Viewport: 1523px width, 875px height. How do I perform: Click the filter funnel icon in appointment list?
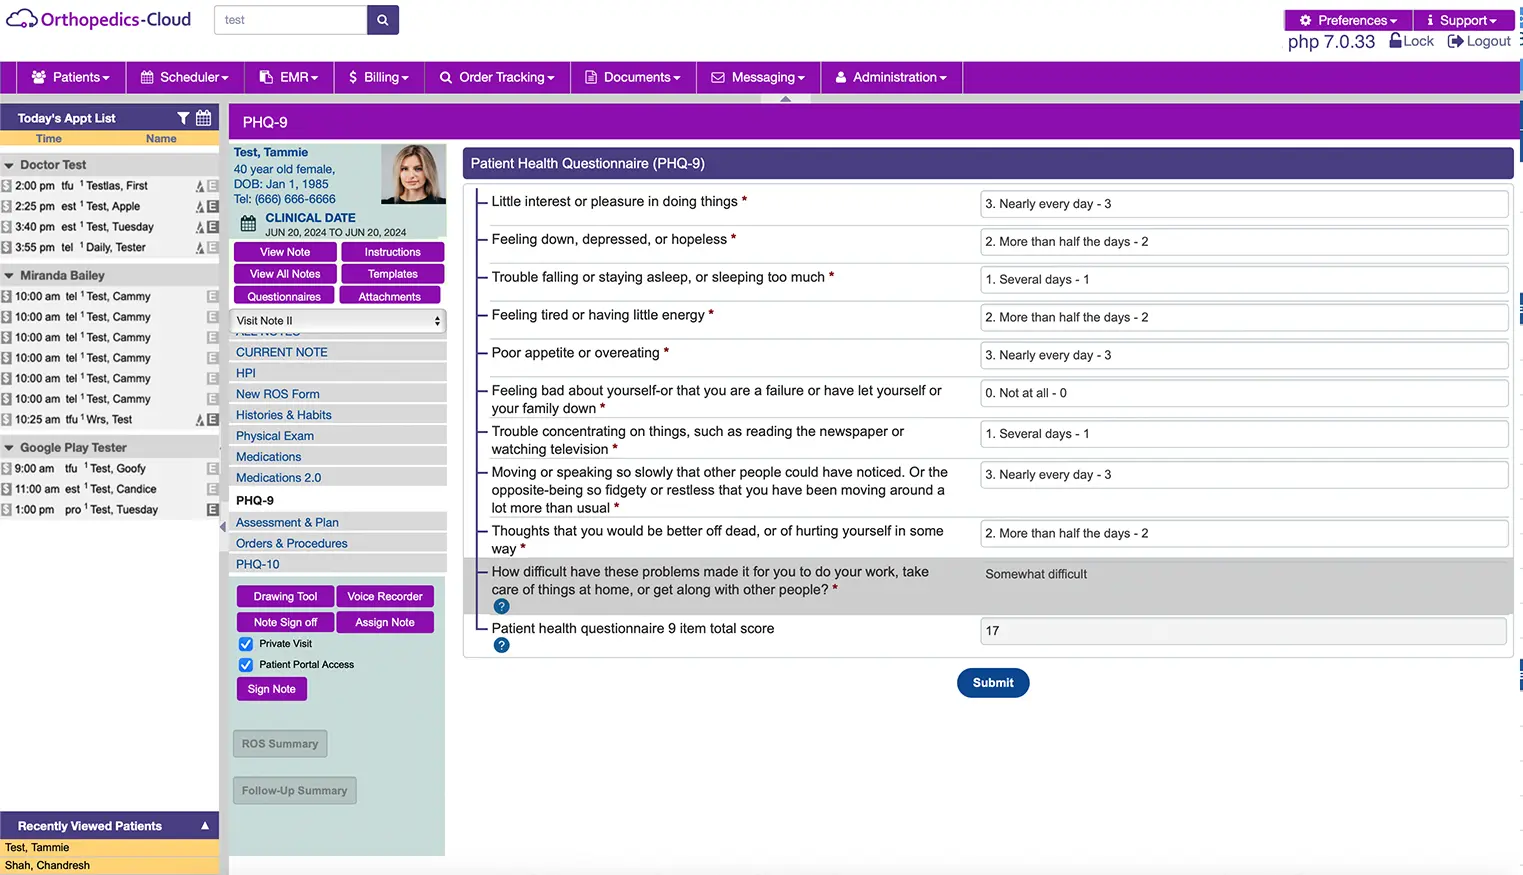pos(183,118)
